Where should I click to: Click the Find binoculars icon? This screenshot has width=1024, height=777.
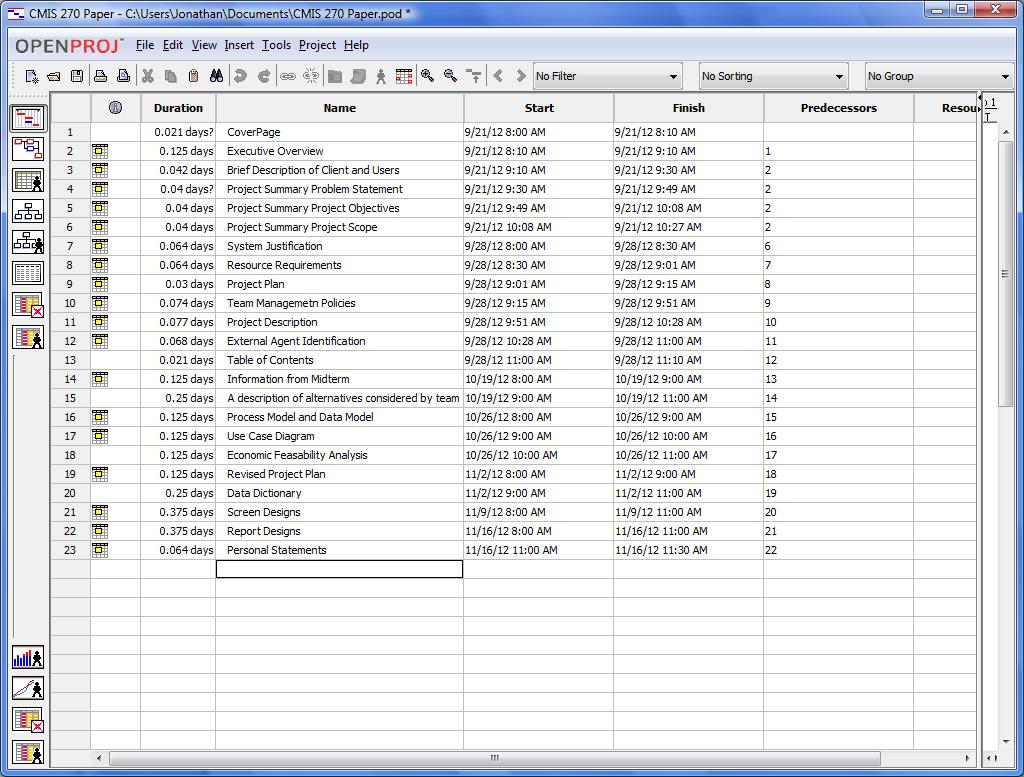(216, 76)
